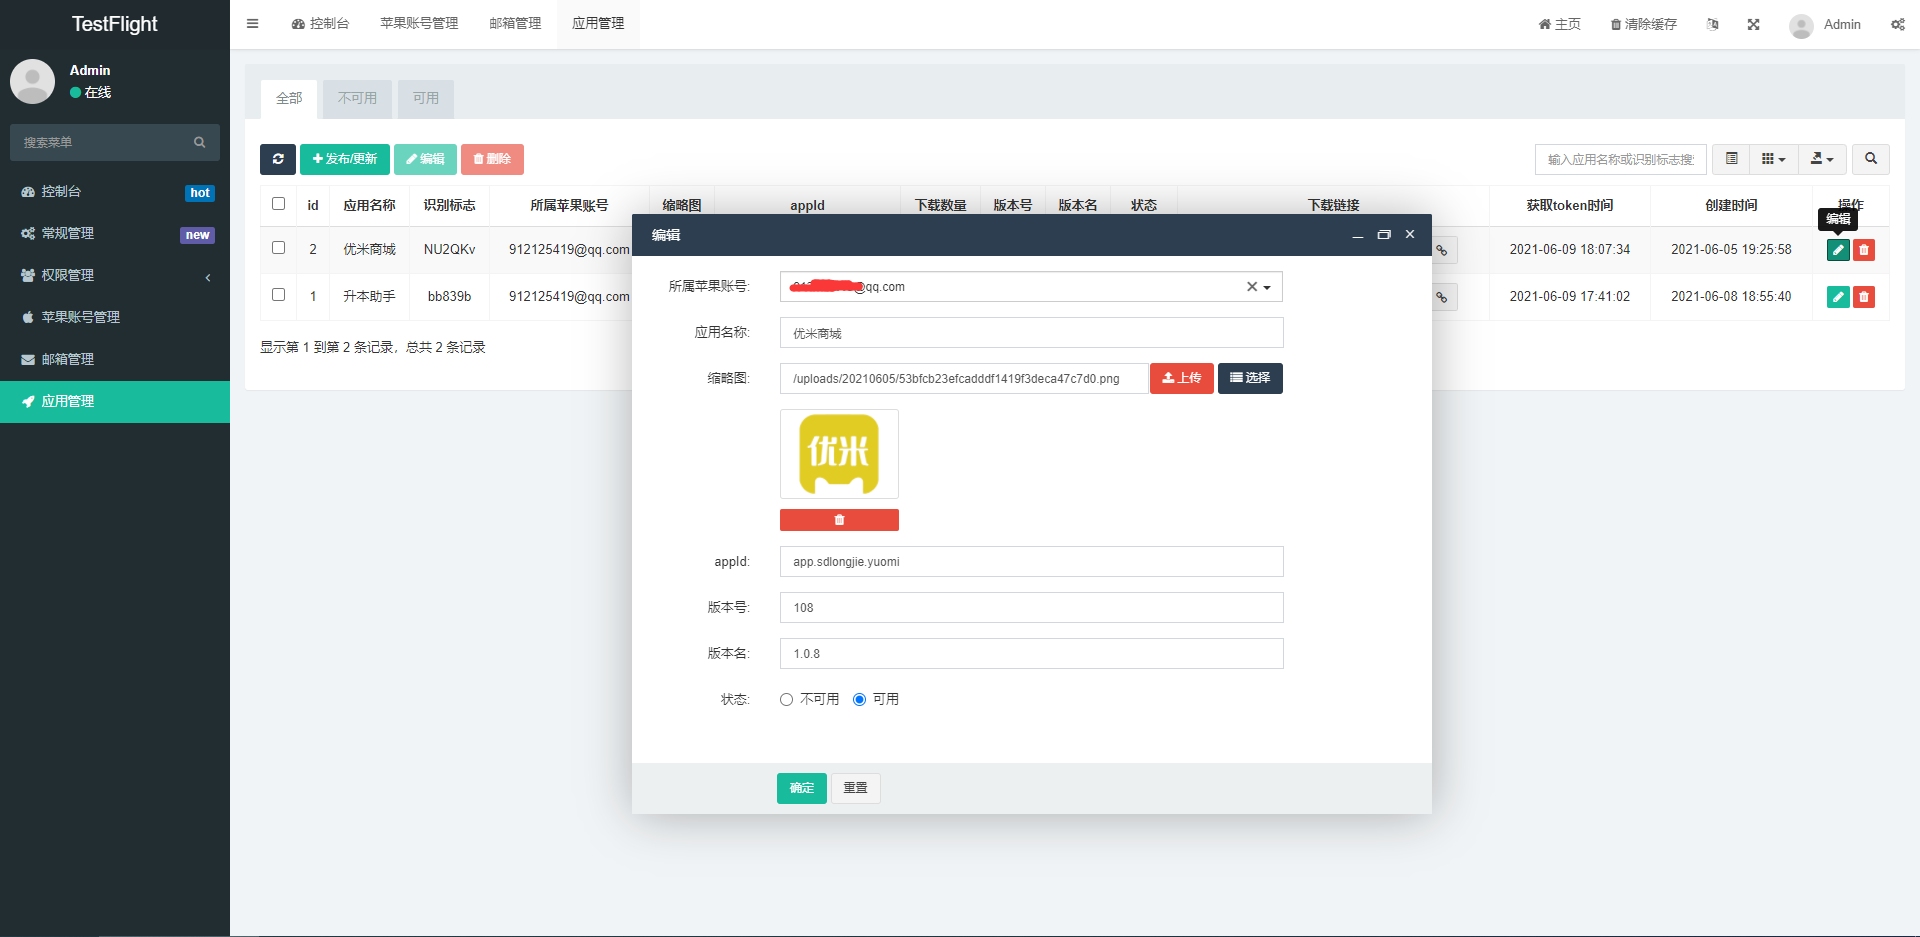Click the red trash icon under the thumbnail
The height and width of the screenshot is (937, 1920).
pos(839,520)
